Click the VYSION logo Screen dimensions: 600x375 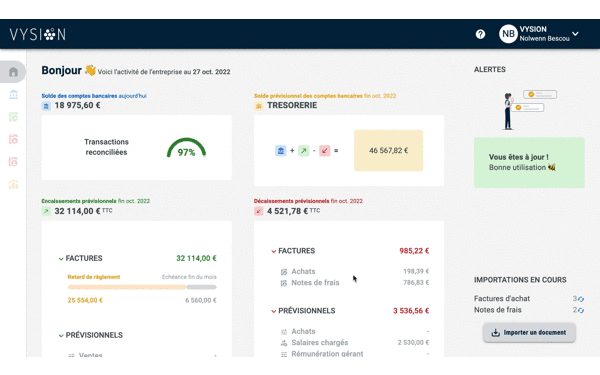tap(38, 34)
